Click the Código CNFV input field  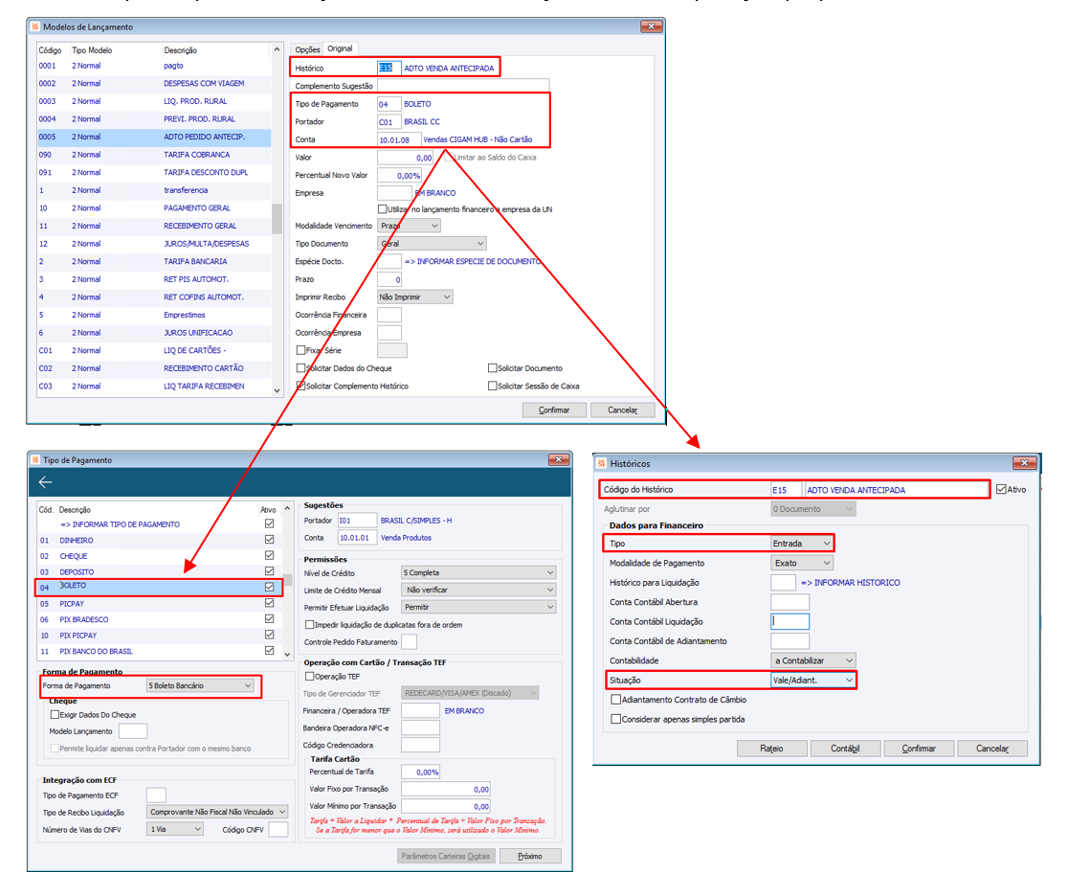[278, 829]
